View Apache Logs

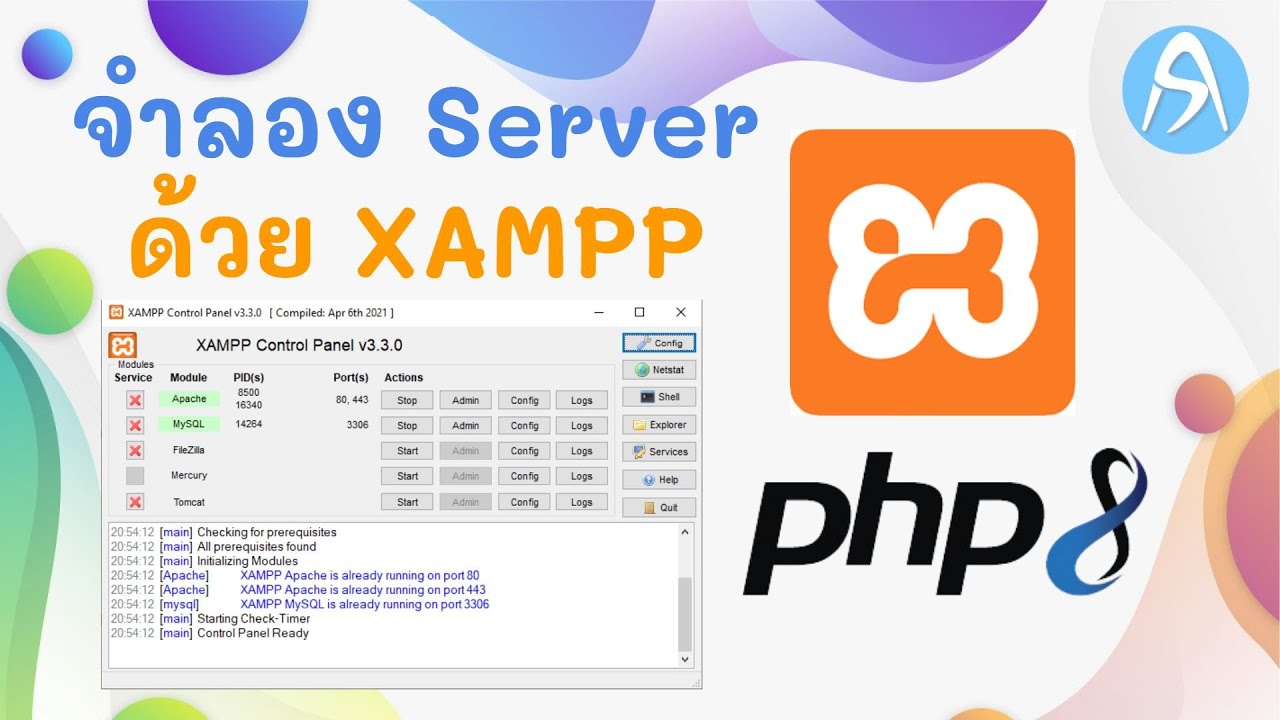pyautogui.click(x=582, y=400)
